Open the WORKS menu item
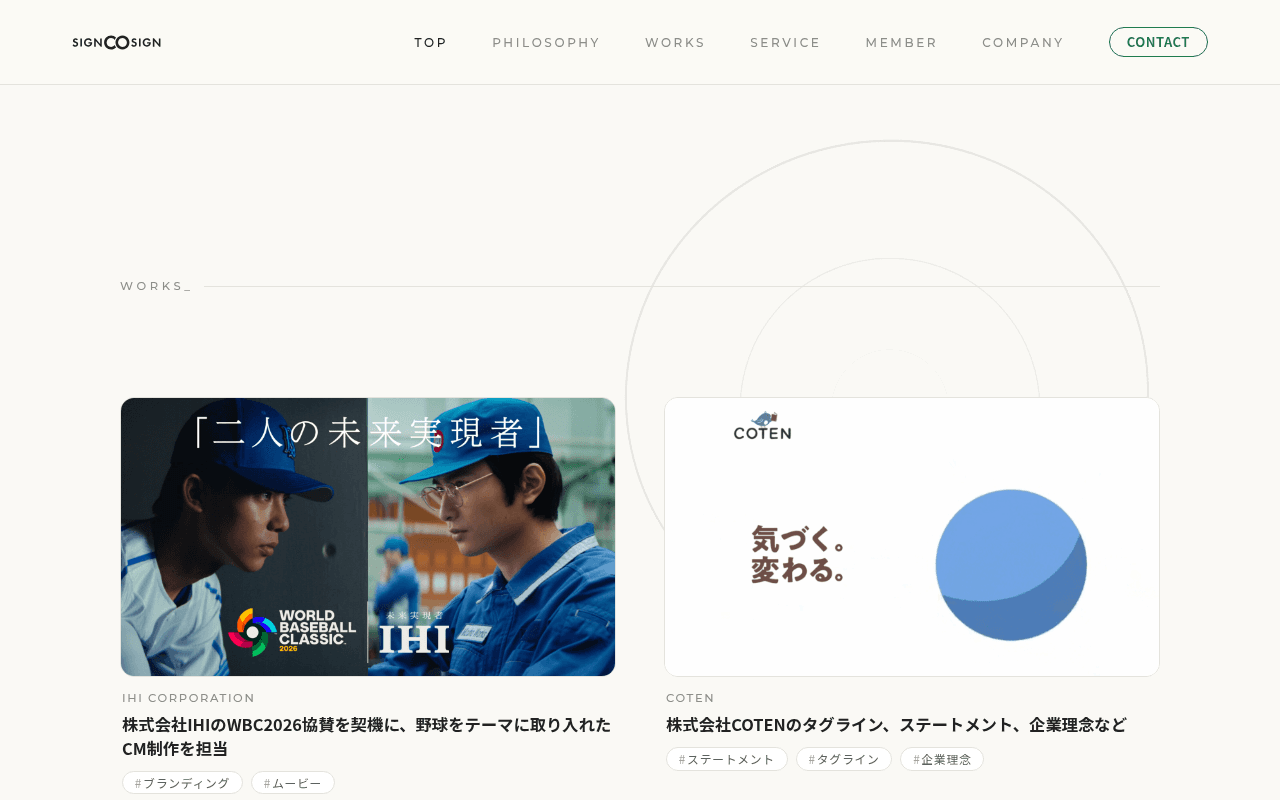 pyautogui.click(x=675, y=42)
